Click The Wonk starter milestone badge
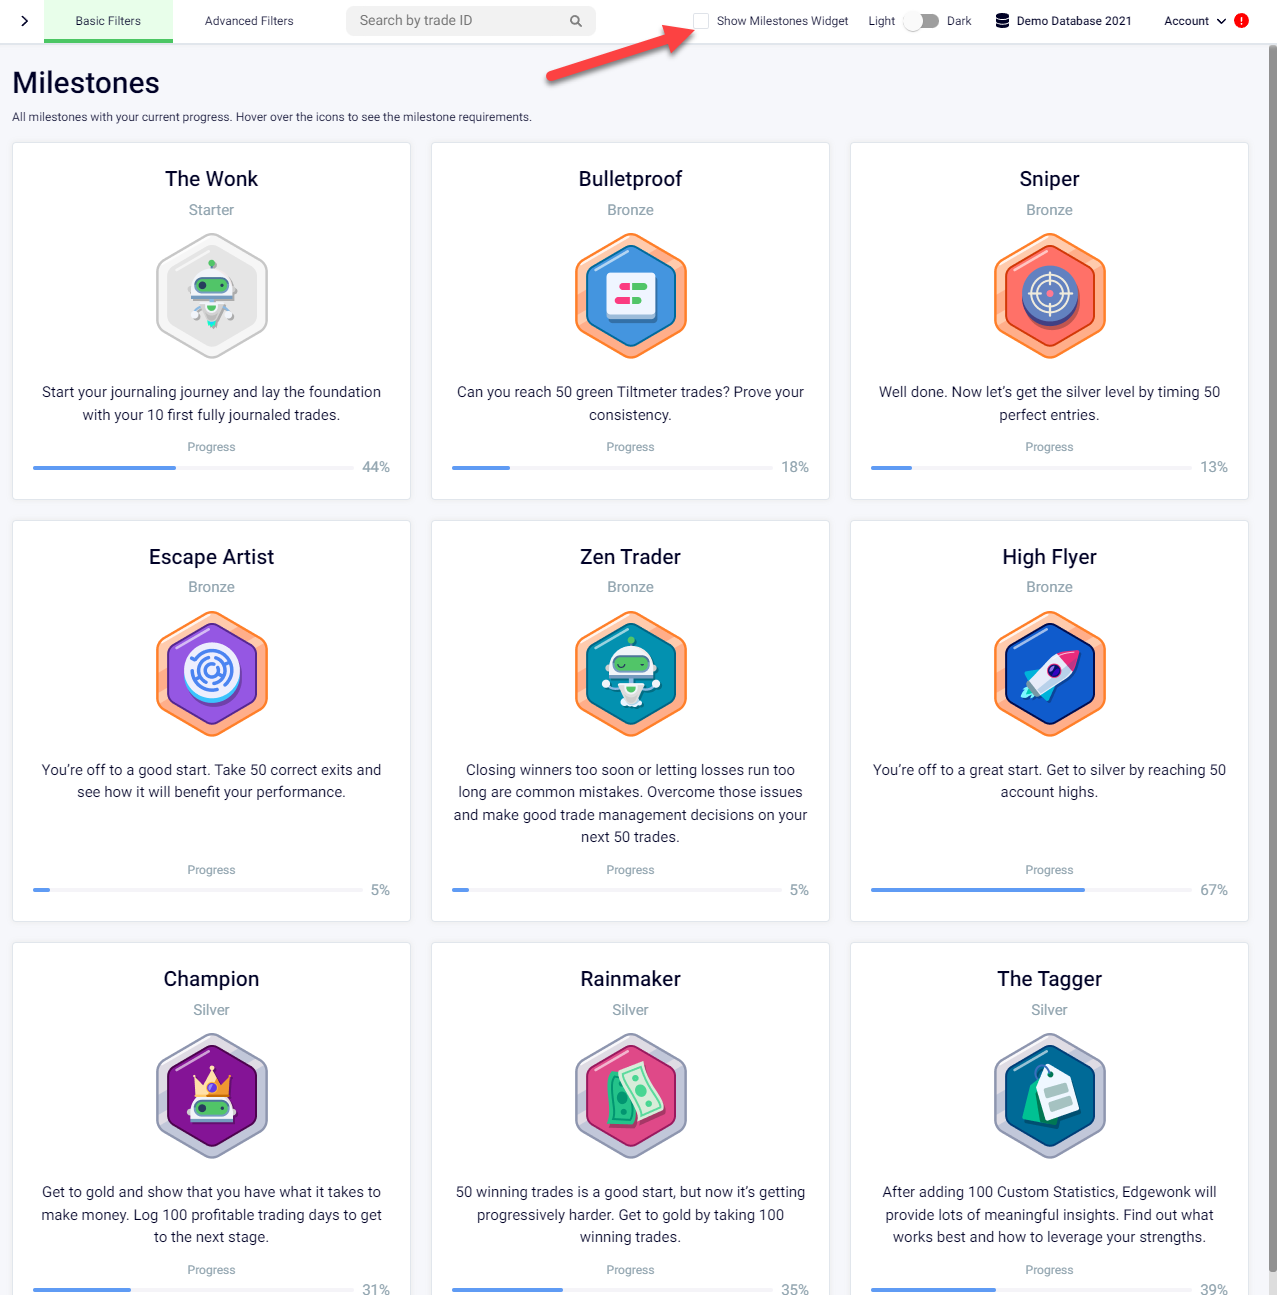 (211, 296)
